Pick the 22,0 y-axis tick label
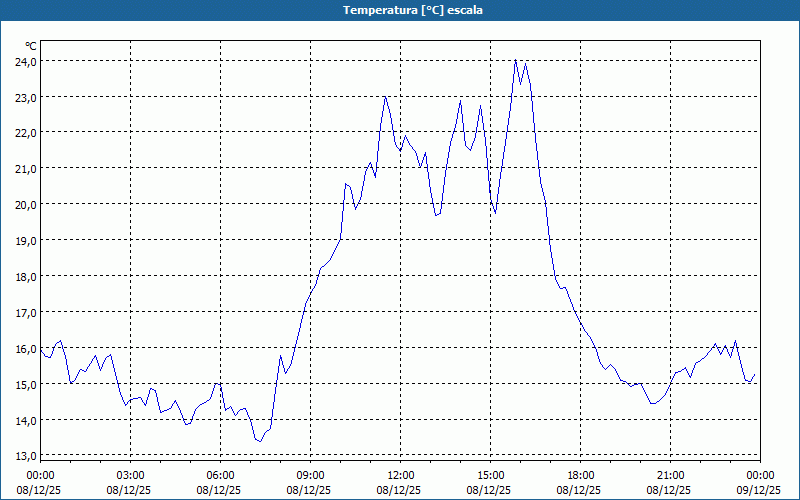 (25, 132)
